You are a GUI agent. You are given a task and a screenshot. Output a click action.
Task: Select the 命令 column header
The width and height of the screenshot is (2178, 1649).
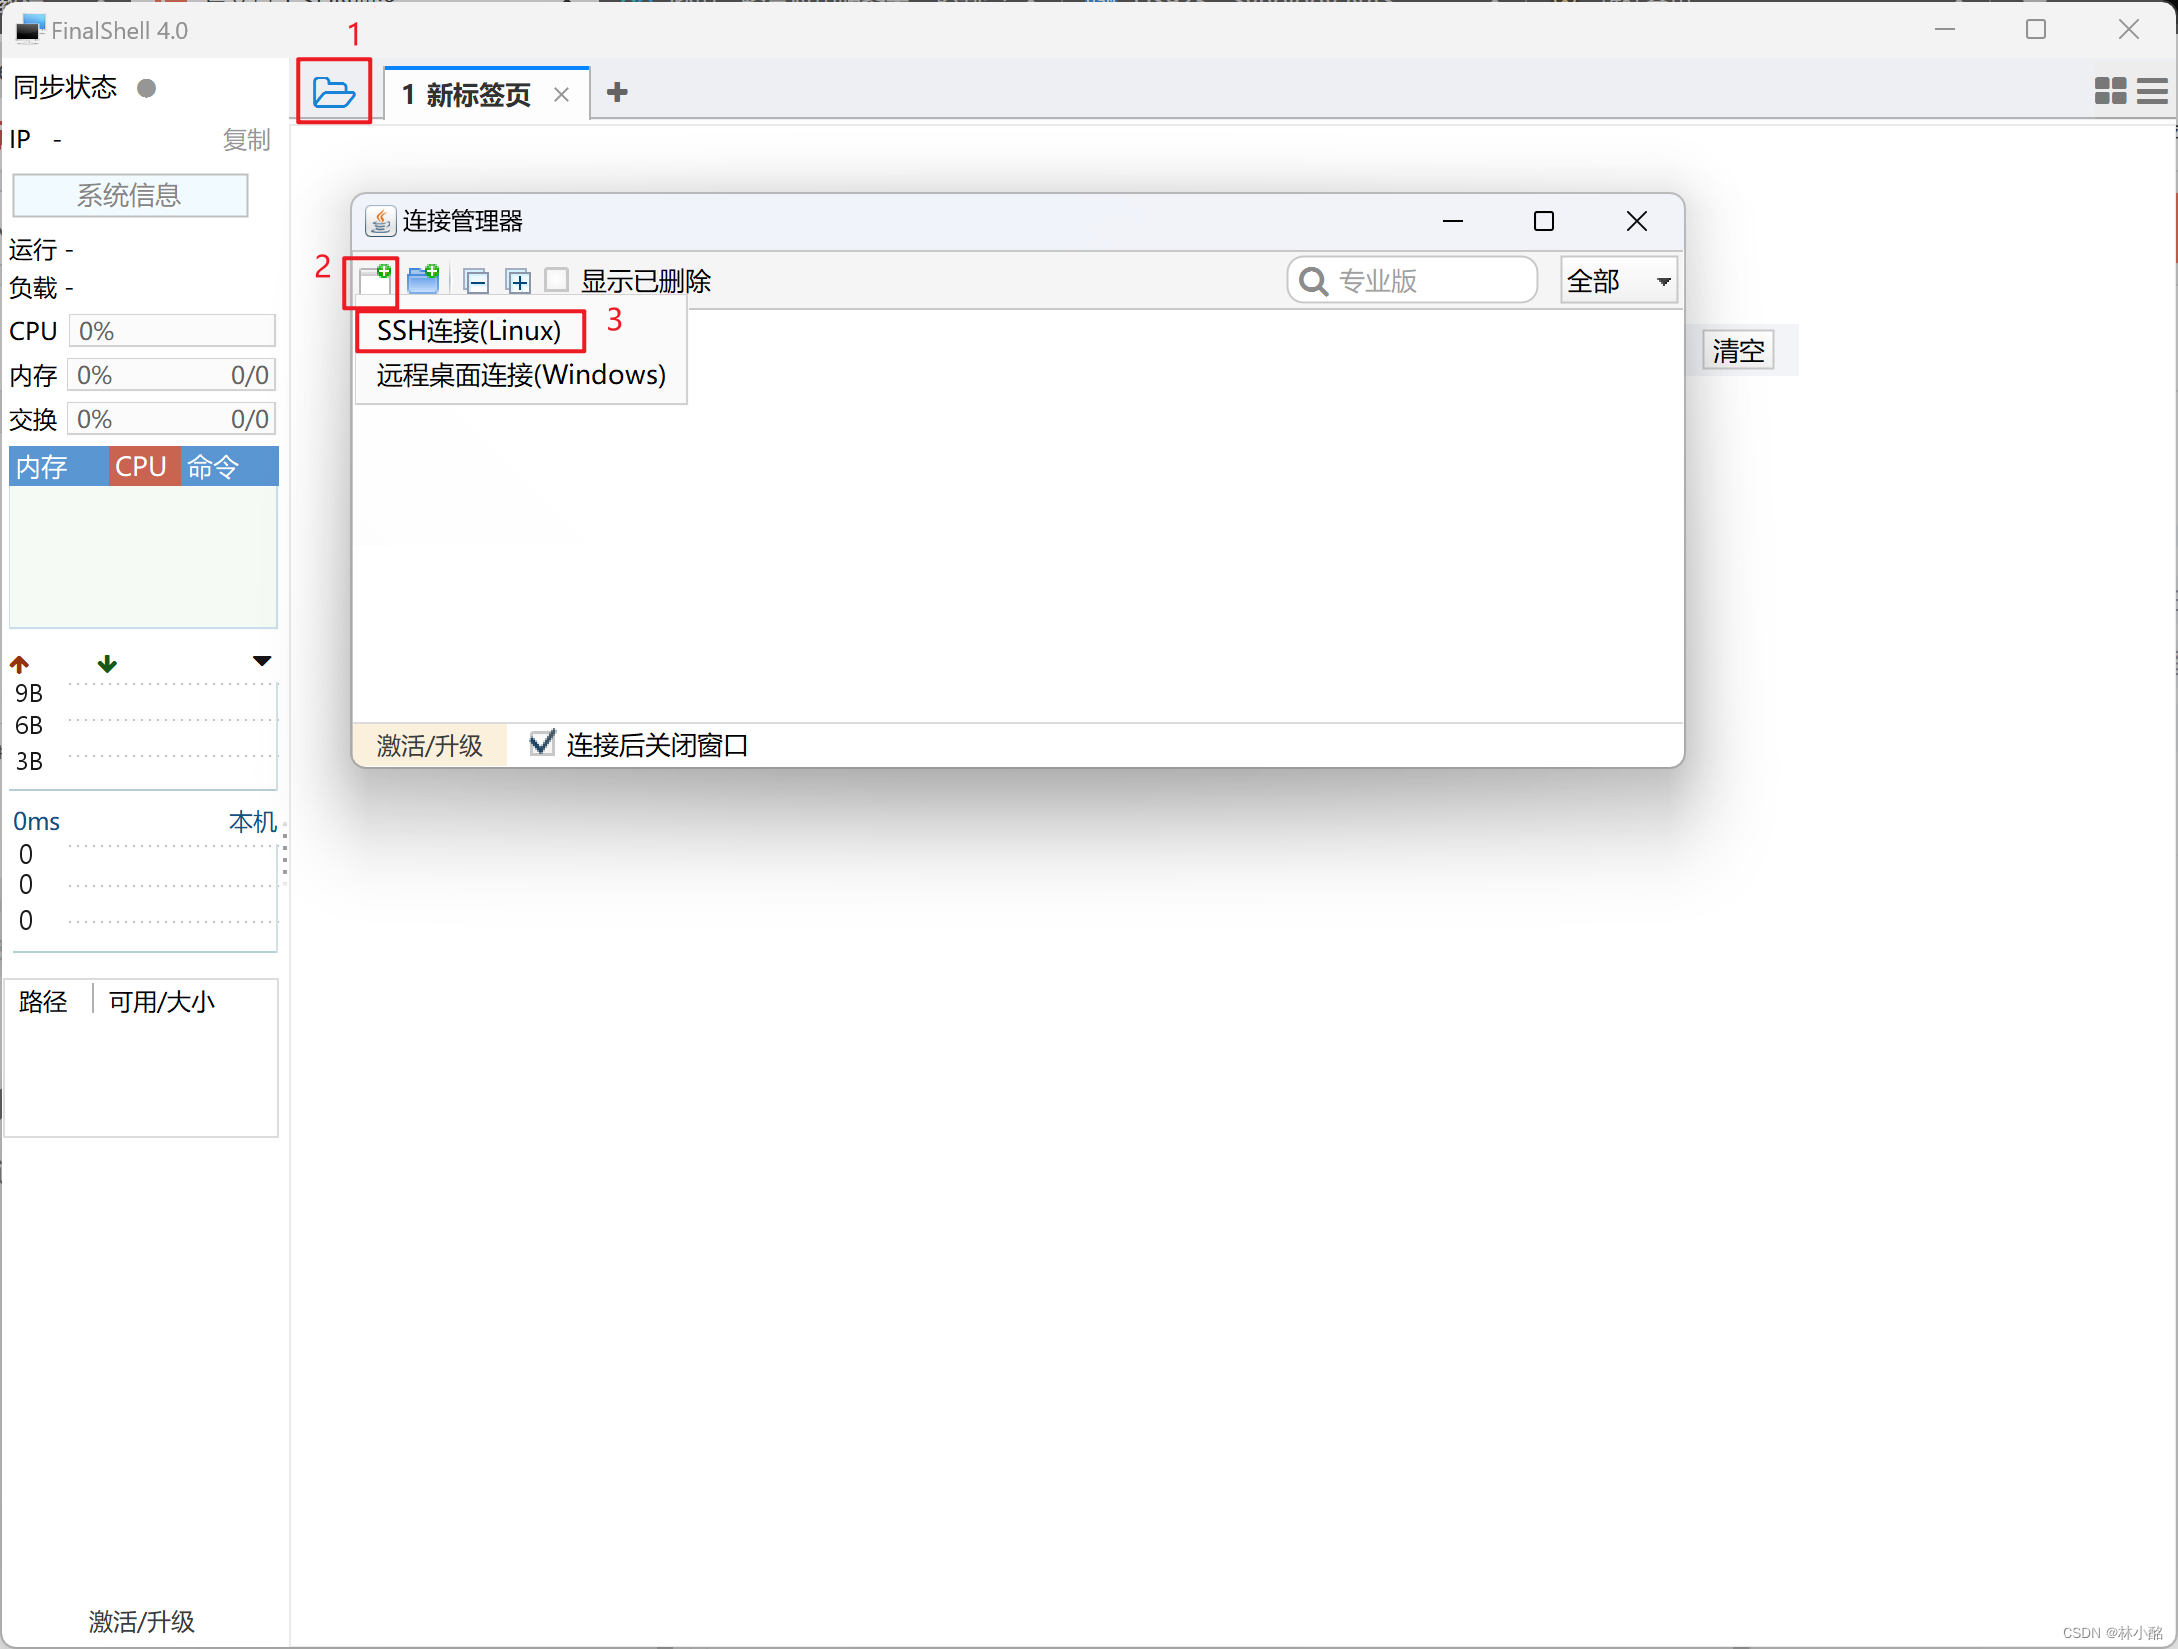[229, 467]
